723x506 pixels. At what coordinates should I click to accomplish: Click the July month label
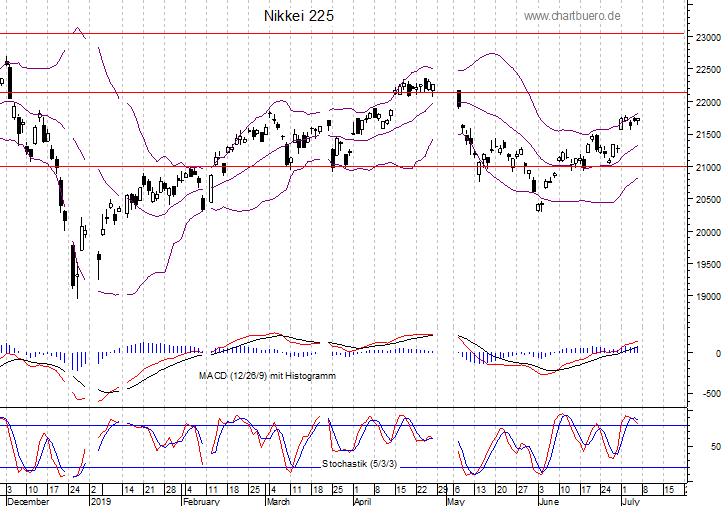[631, 501]
